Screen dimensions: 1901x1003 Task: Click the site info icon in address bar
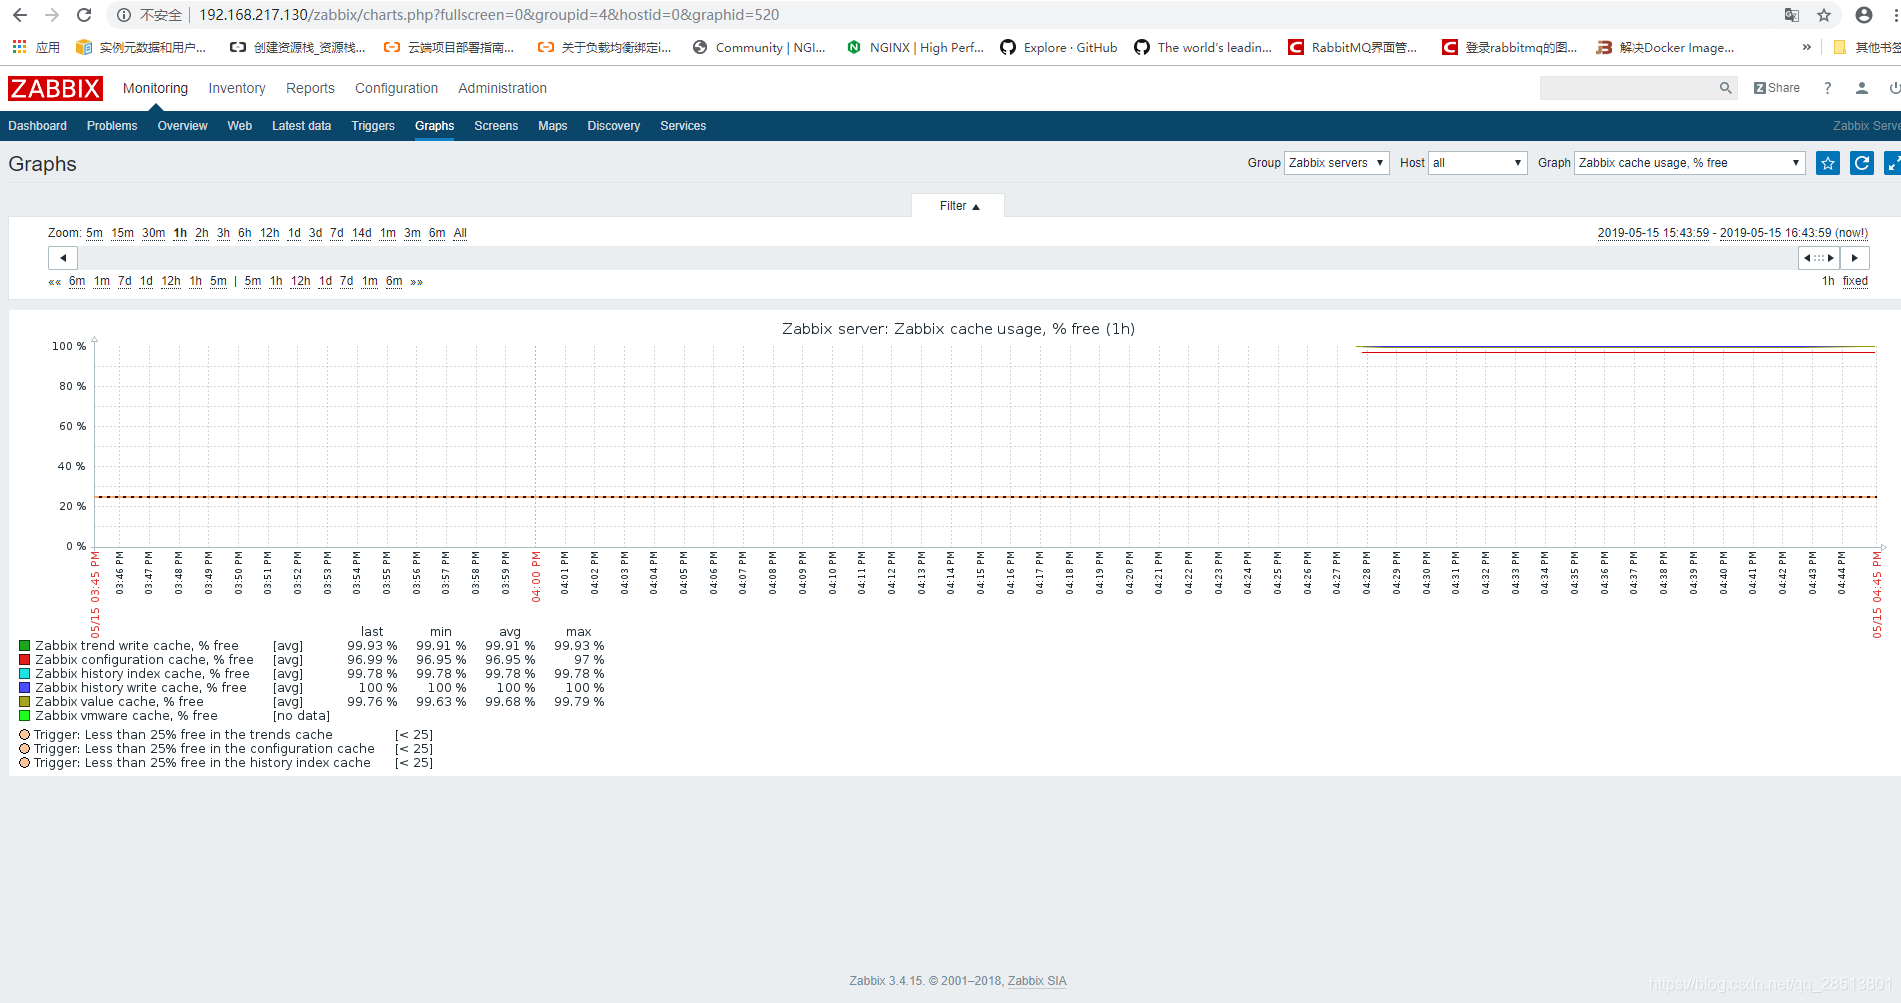click(124, 15)
